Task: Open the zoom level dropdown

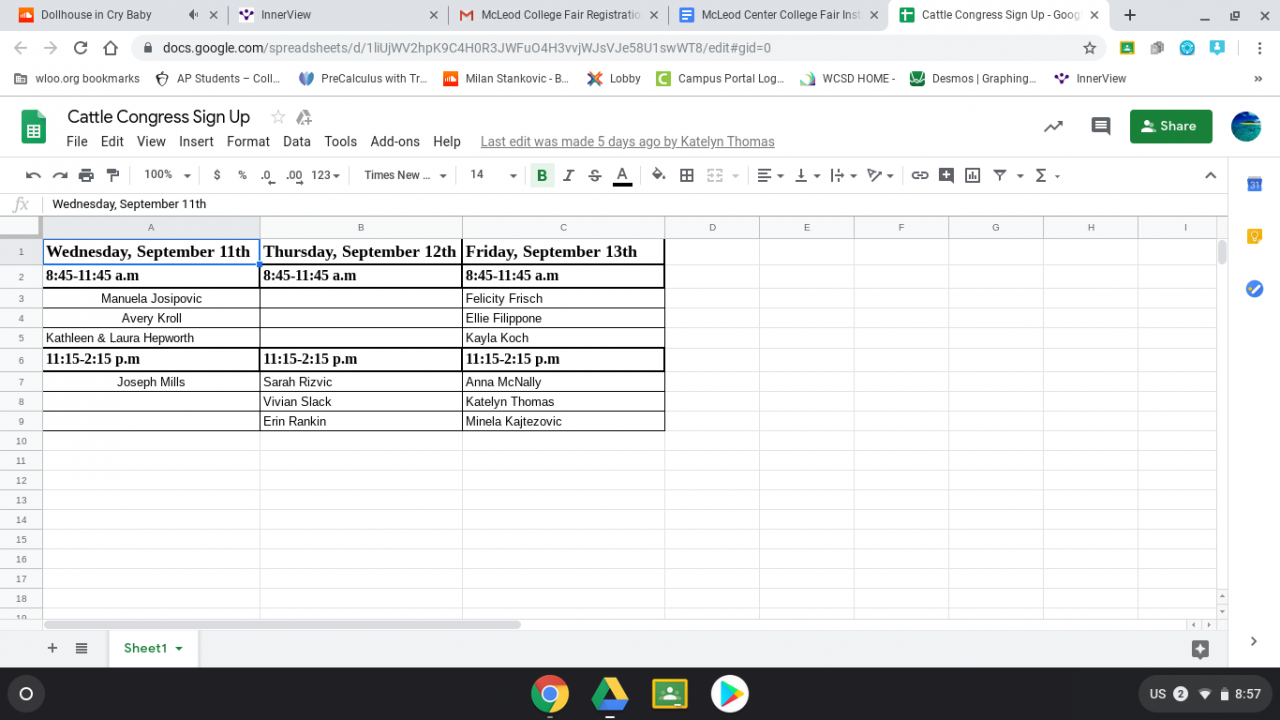Action: click(167, 175)
